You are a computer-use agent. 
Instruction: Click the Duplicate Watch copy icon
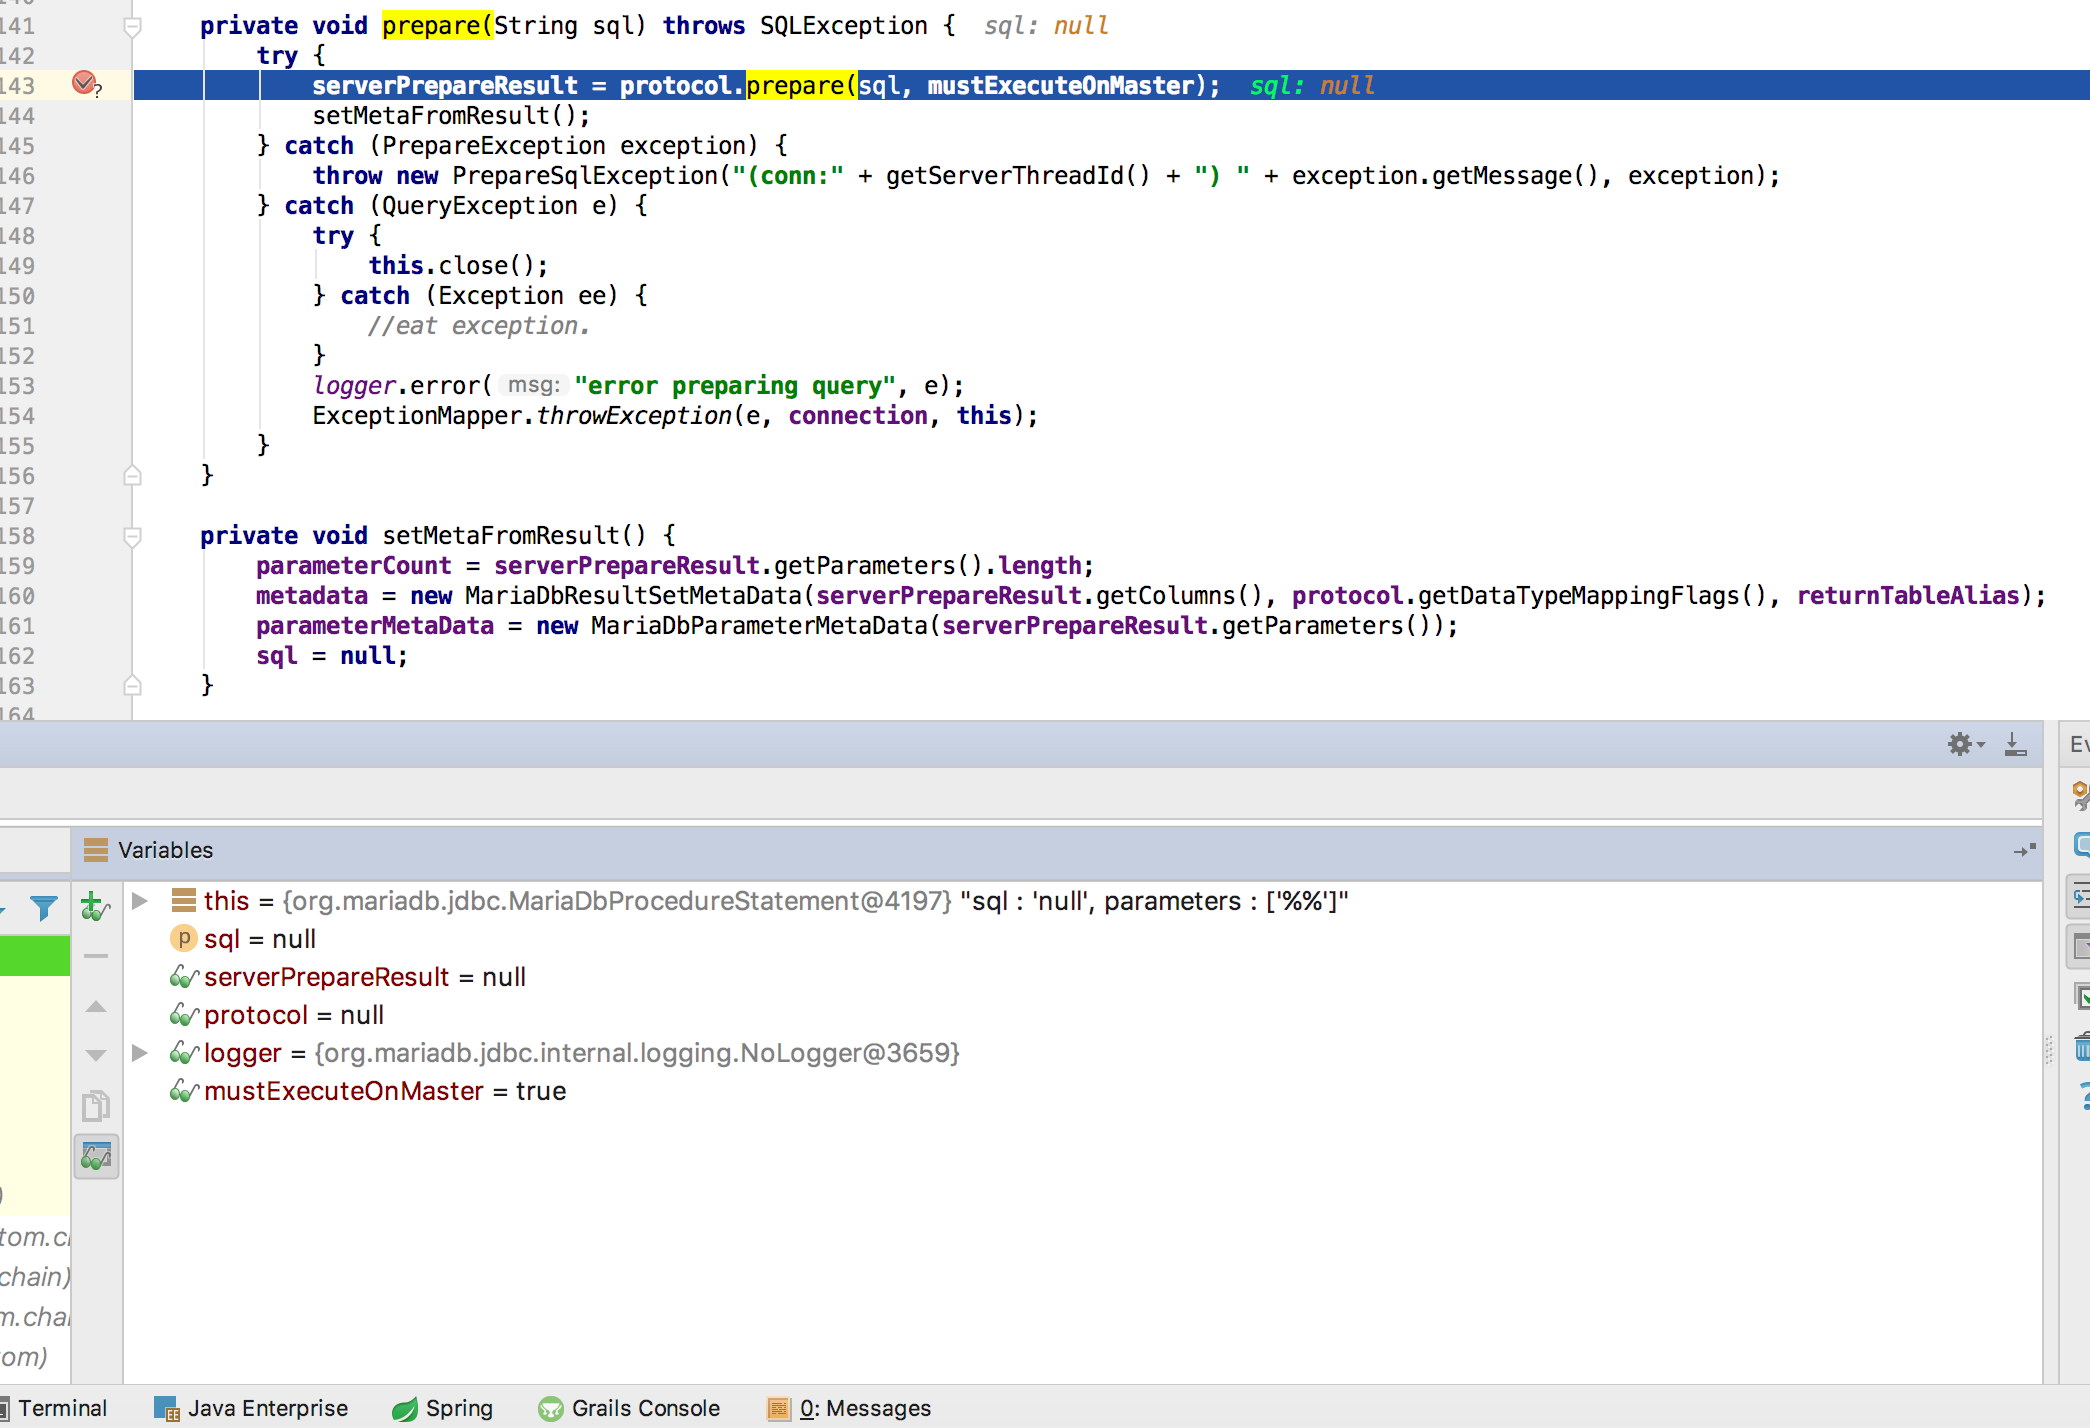(x=96, y=1106)
